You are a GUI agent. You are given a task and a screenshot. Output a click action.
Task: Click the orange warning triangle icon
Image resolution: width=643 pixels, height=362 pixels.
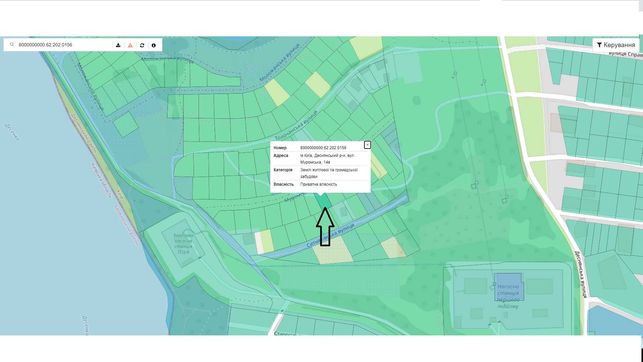pos(130,45)
